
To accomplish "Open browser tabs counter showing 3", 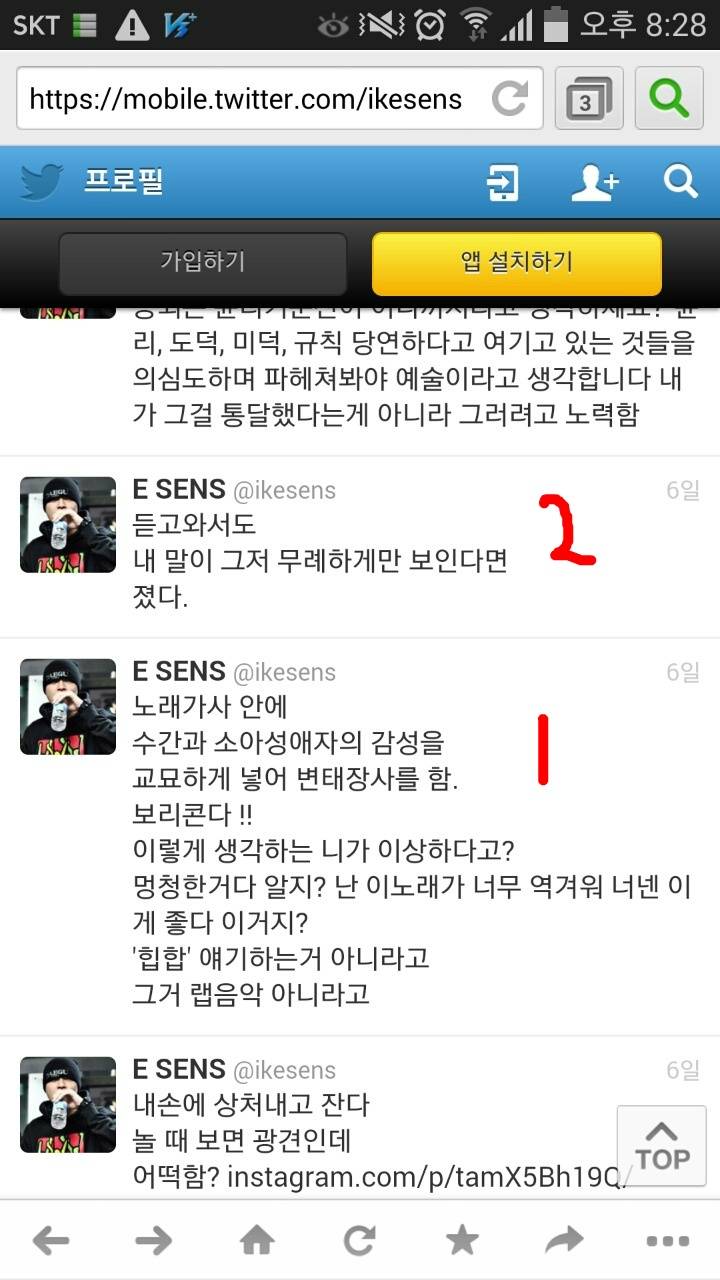I will pos(588,98).
